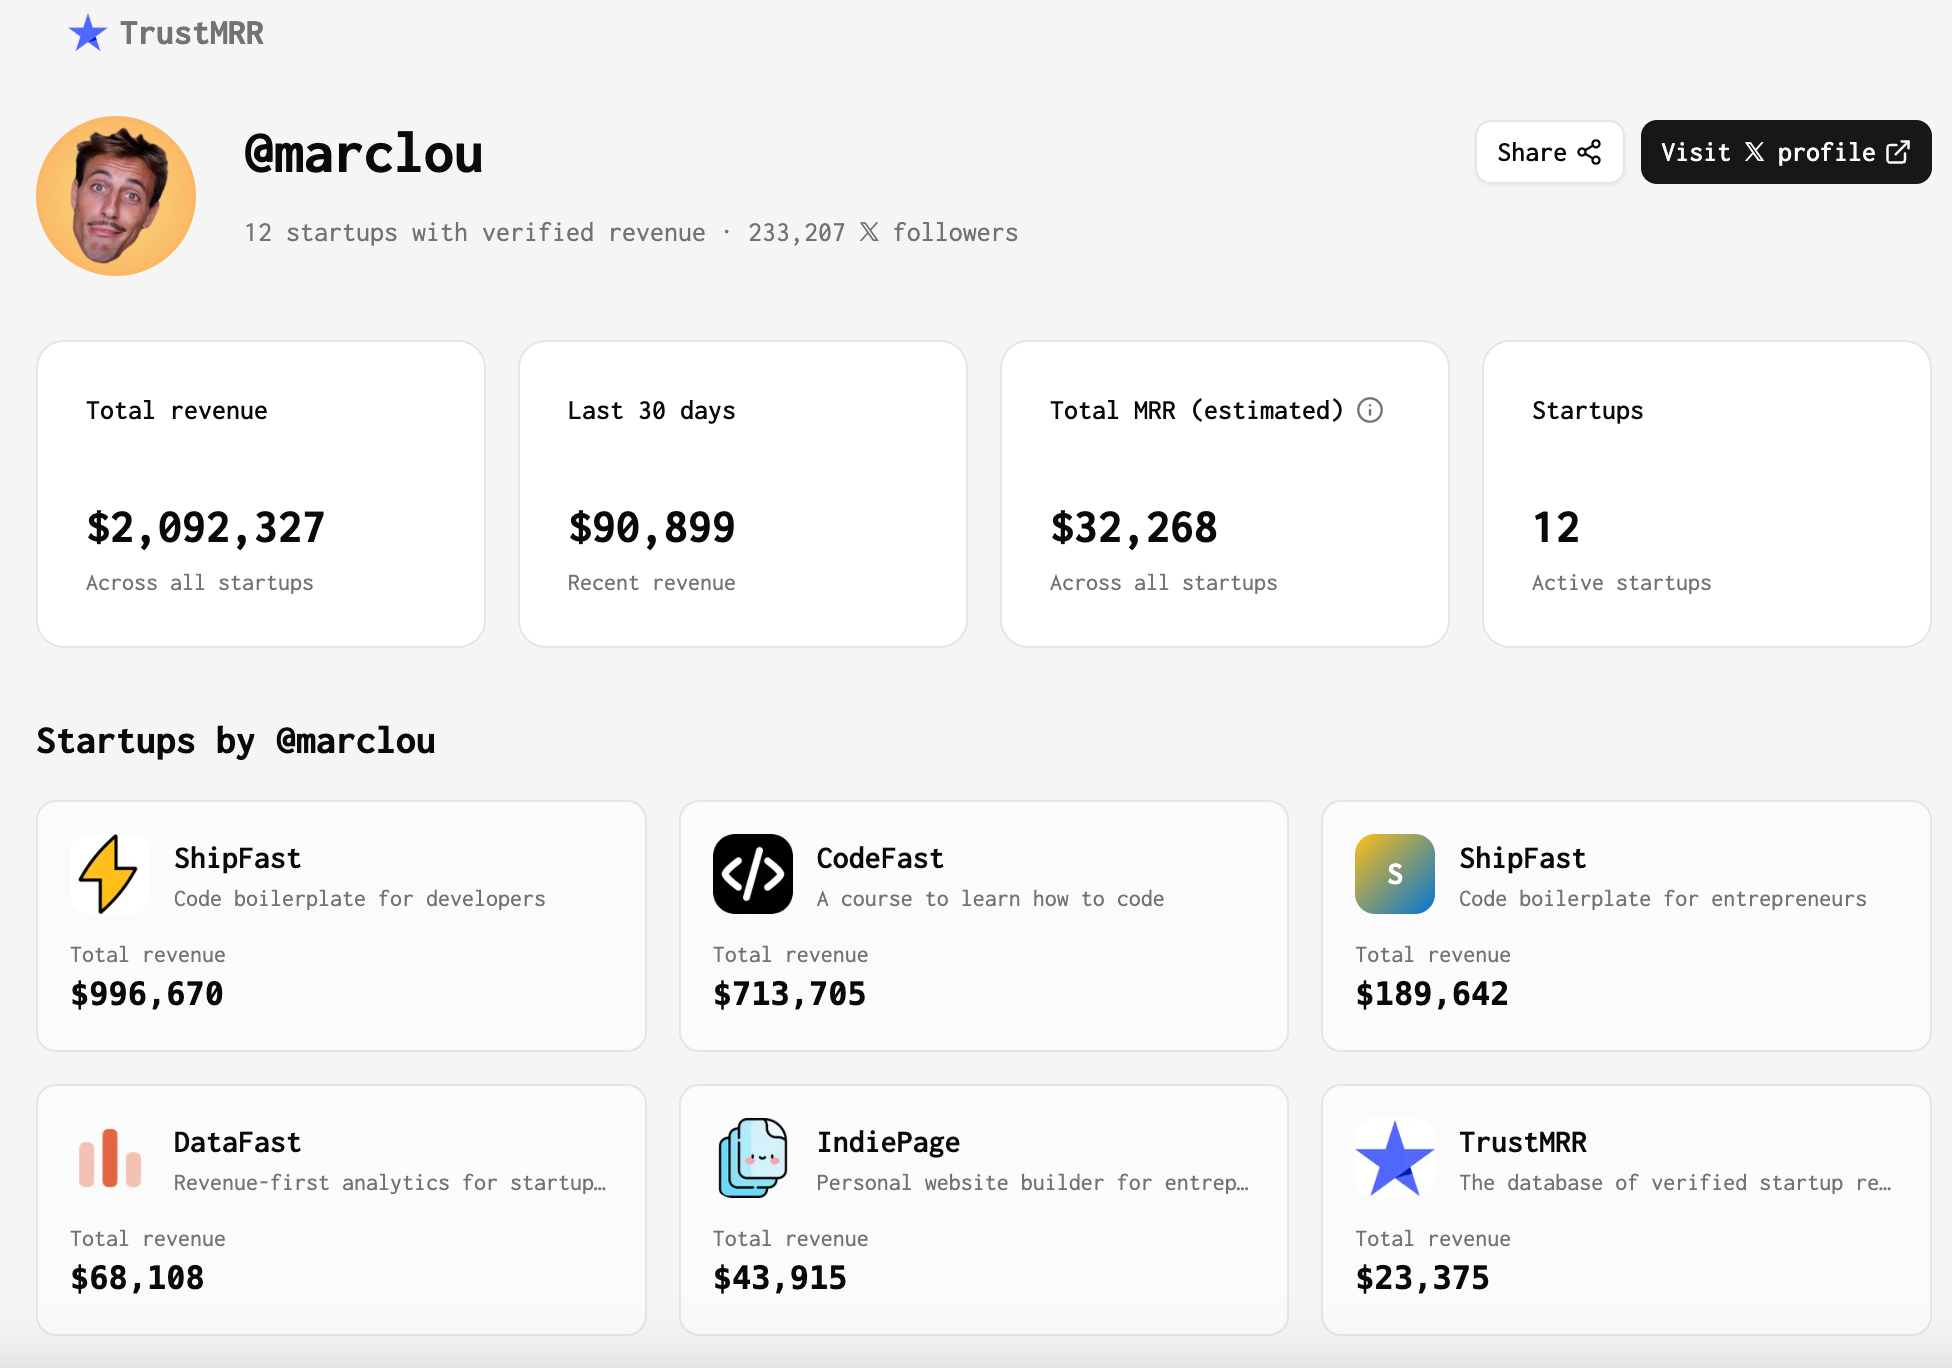Select the IndiePage startup title
This screenshot has height=1368, width=1952.
pyautogui.click(x=888, y=1142)
